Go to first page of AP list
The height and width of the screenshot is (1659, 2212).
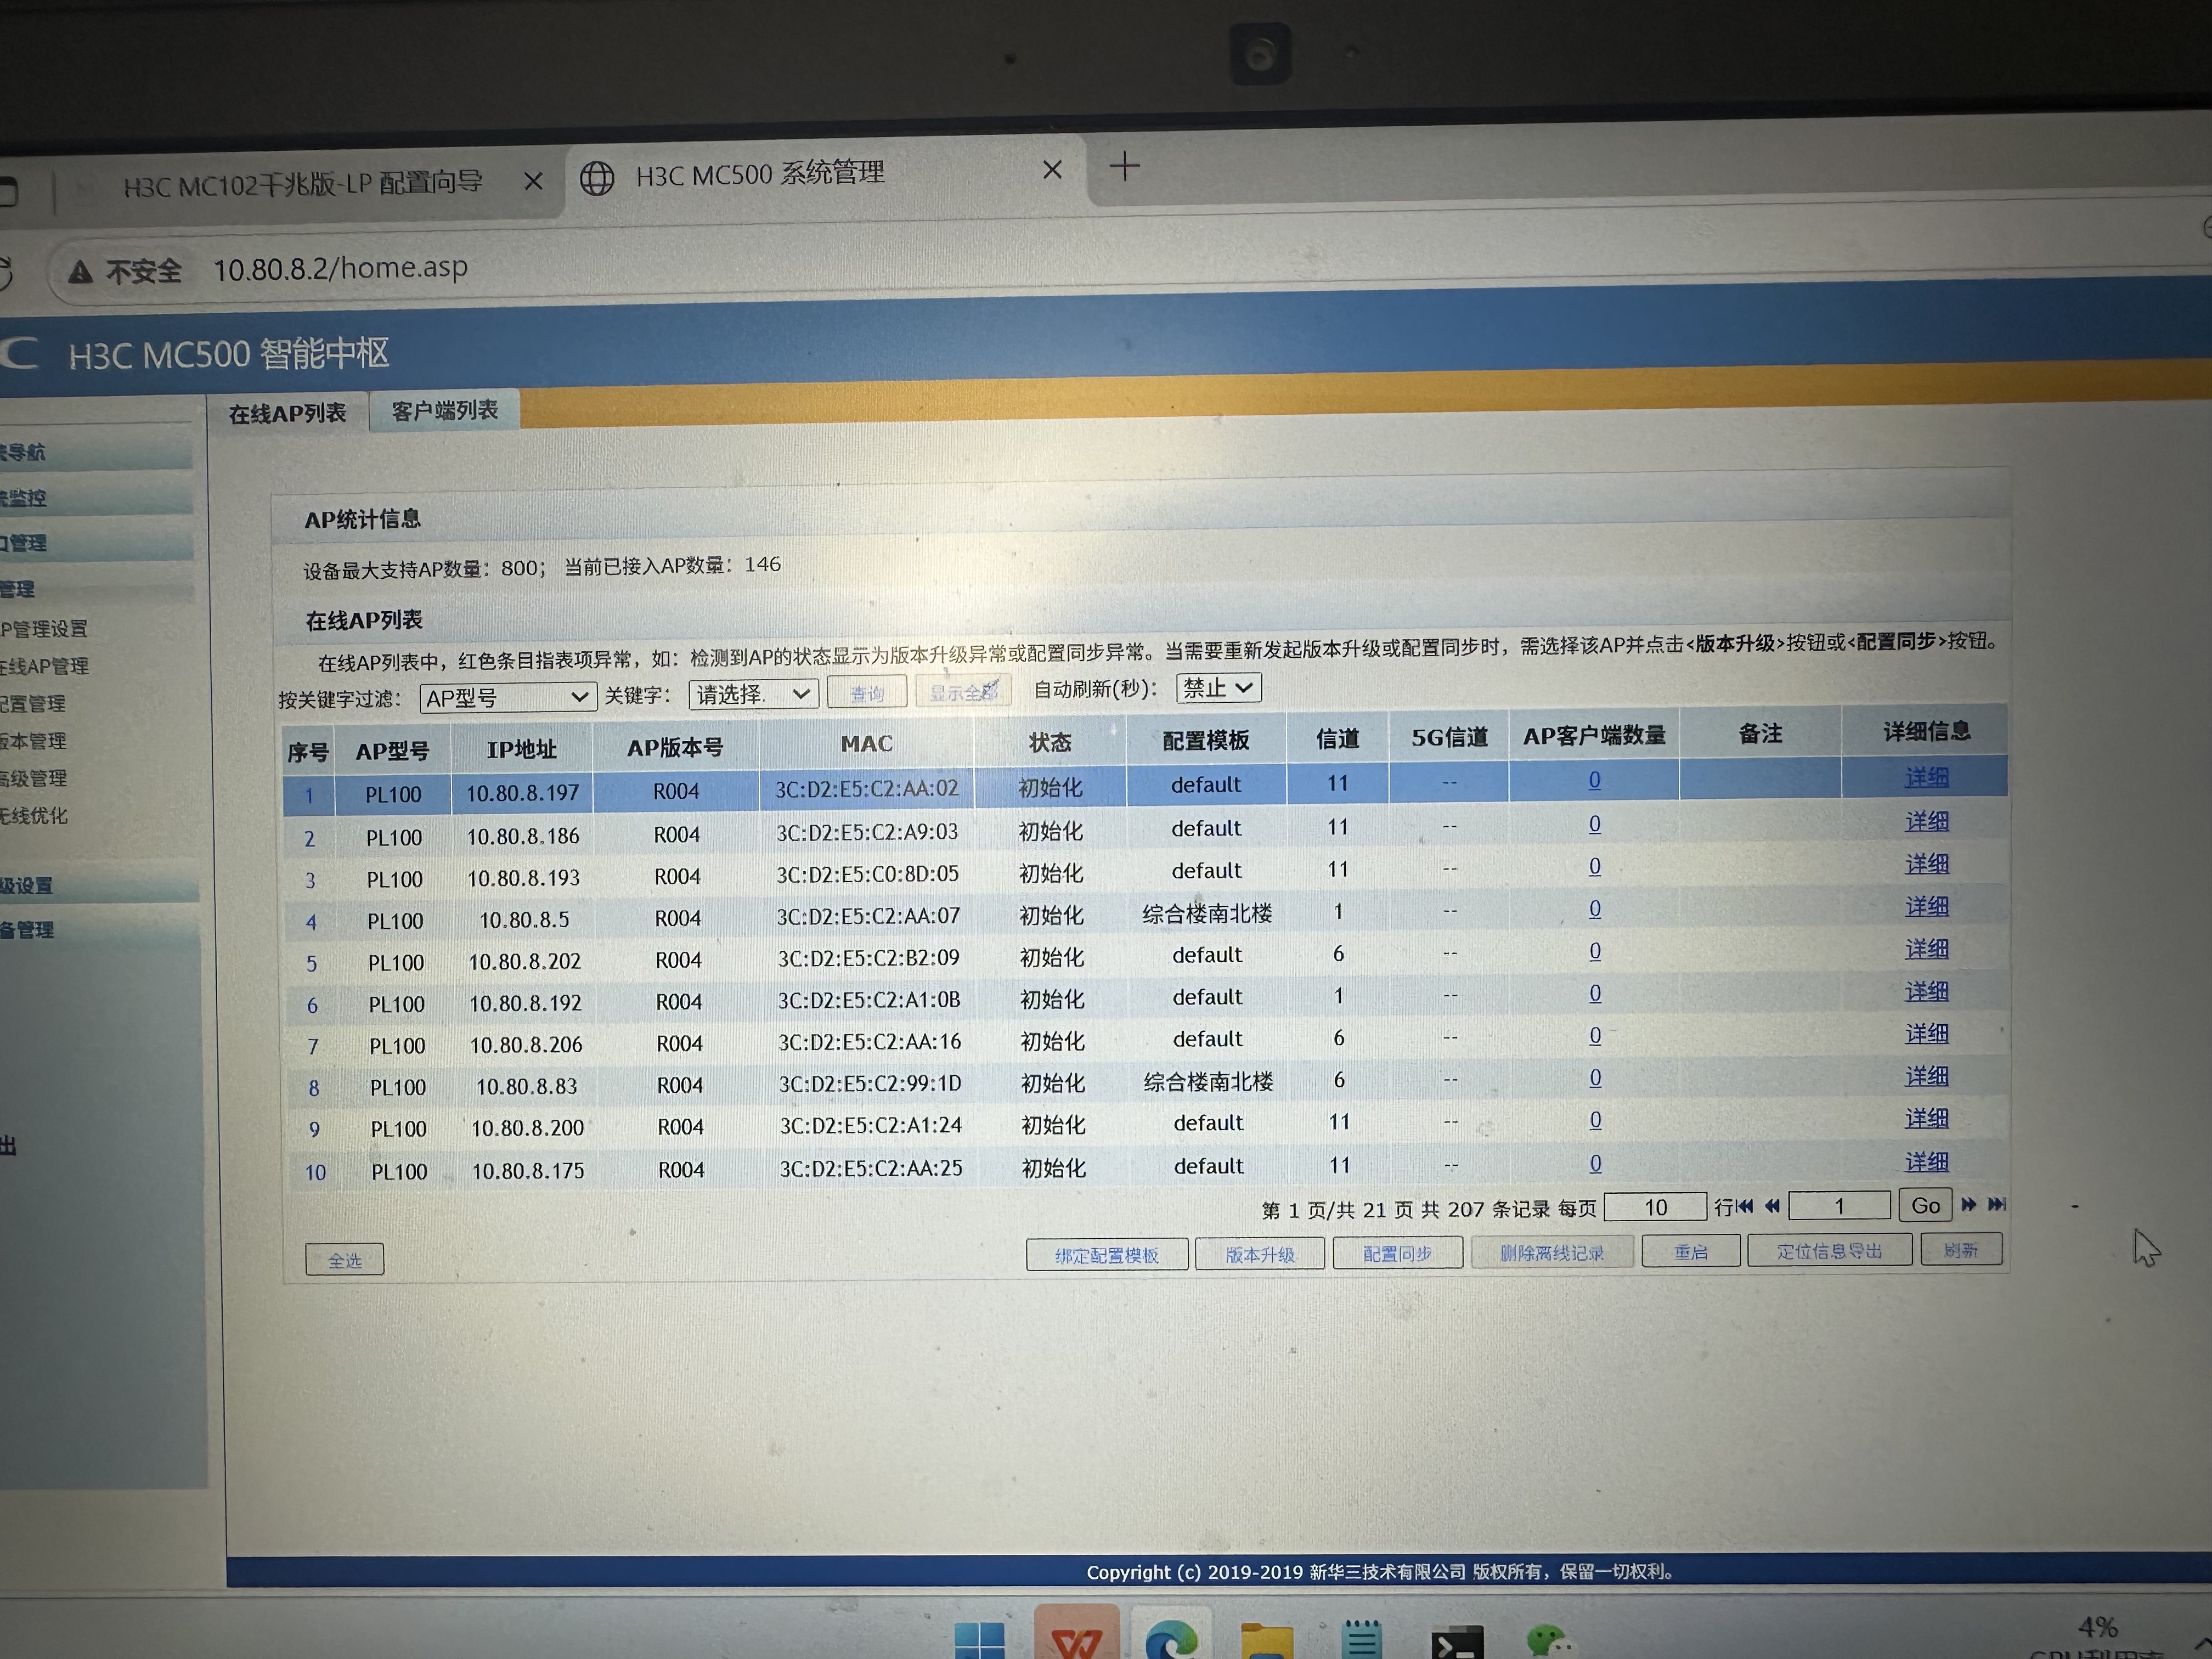(1745, 1206)
